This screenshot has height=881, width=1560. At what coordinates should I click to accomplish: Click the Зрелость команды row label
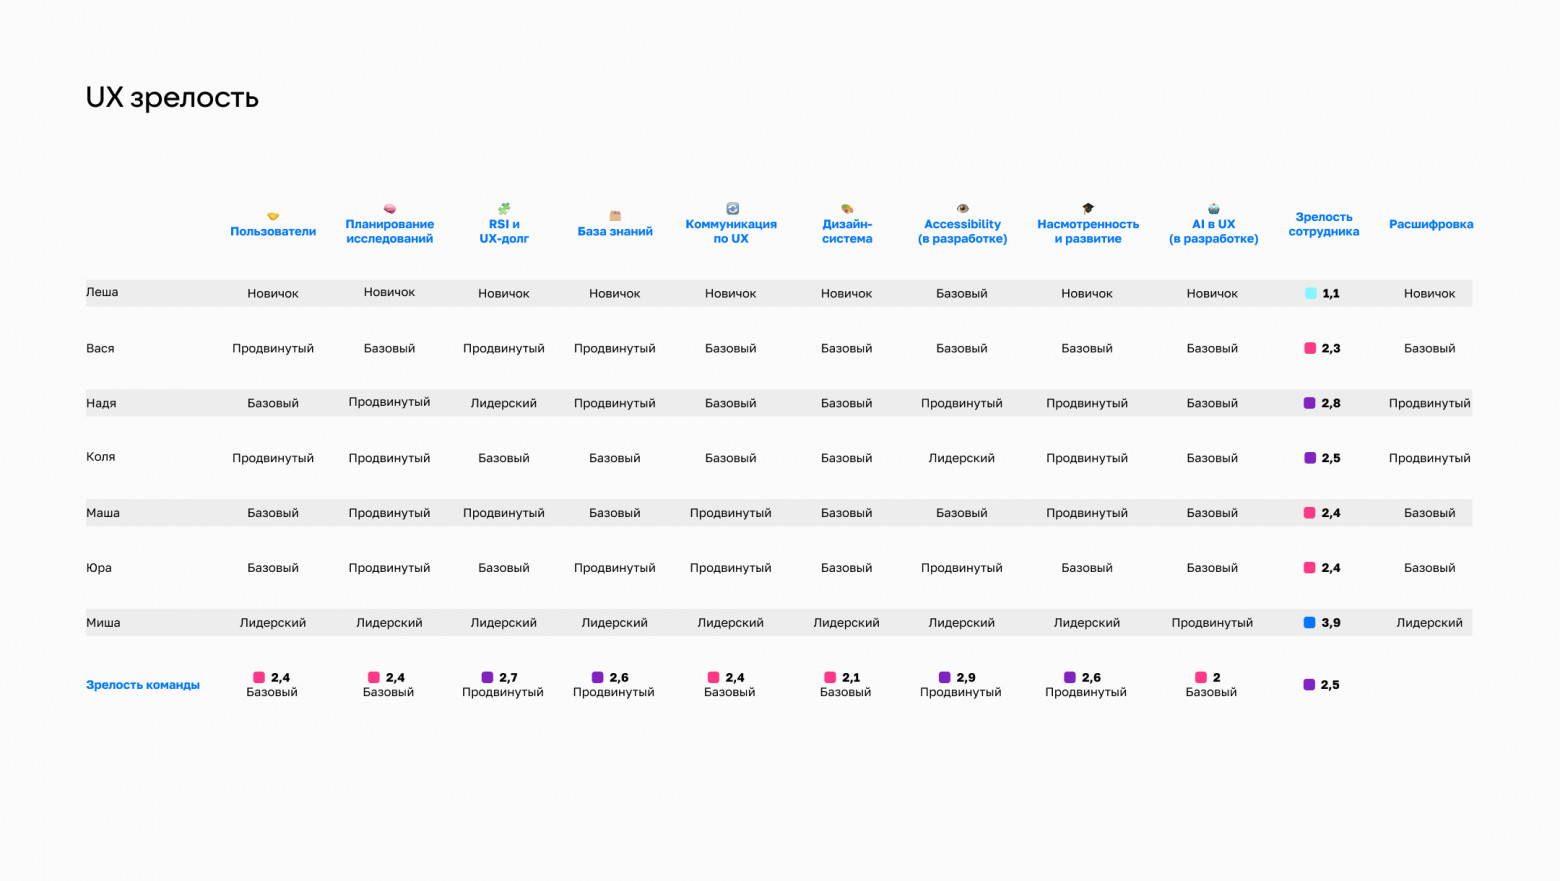pos(143,685)
